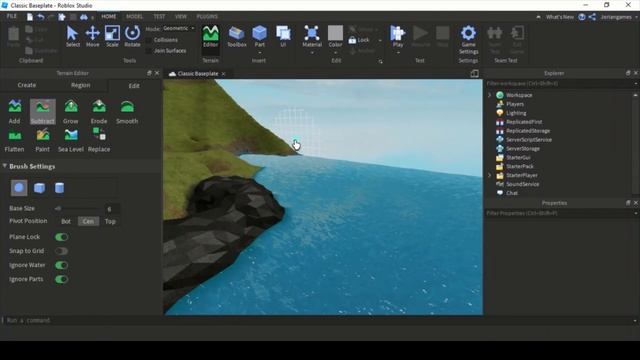
Task: Open the Color dropdown arrow
Action: (336, 53)
